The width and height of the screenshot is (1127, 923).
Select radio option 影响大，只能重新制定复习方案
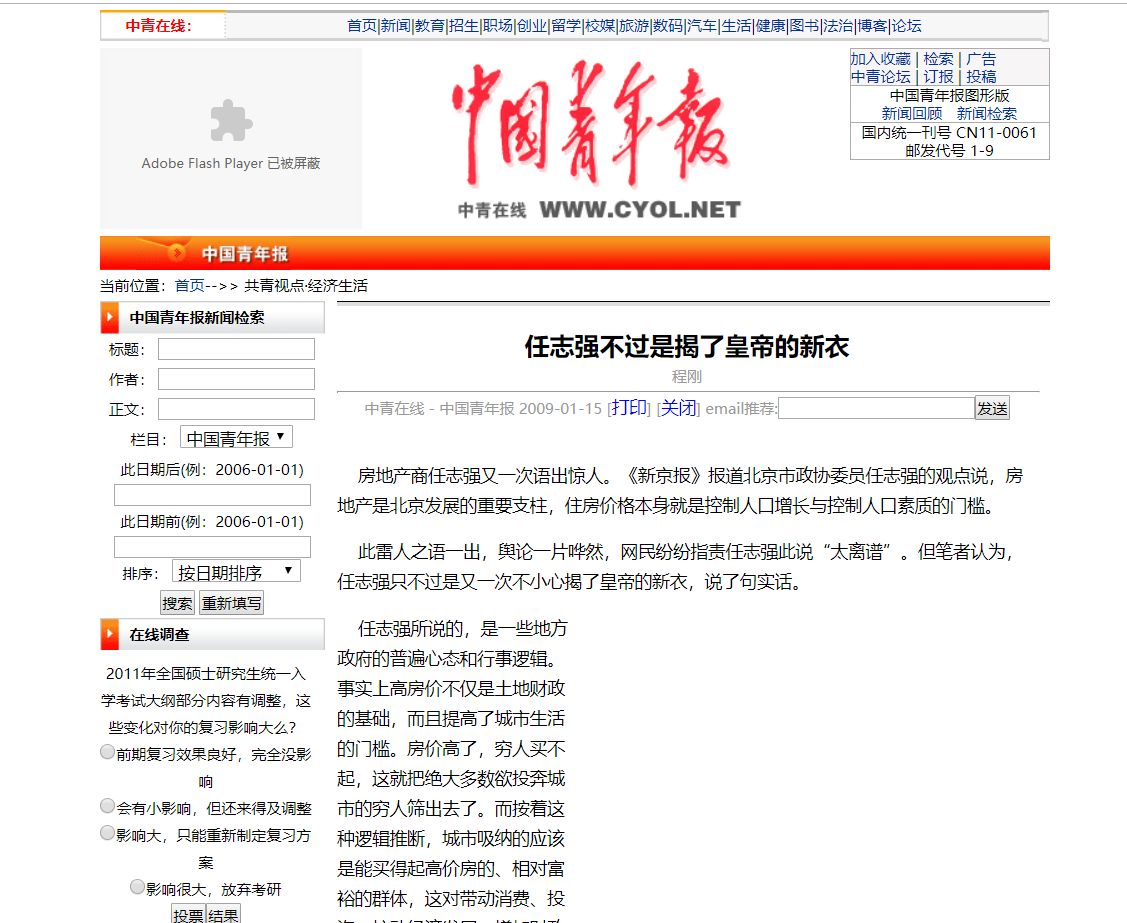point(107,832)
